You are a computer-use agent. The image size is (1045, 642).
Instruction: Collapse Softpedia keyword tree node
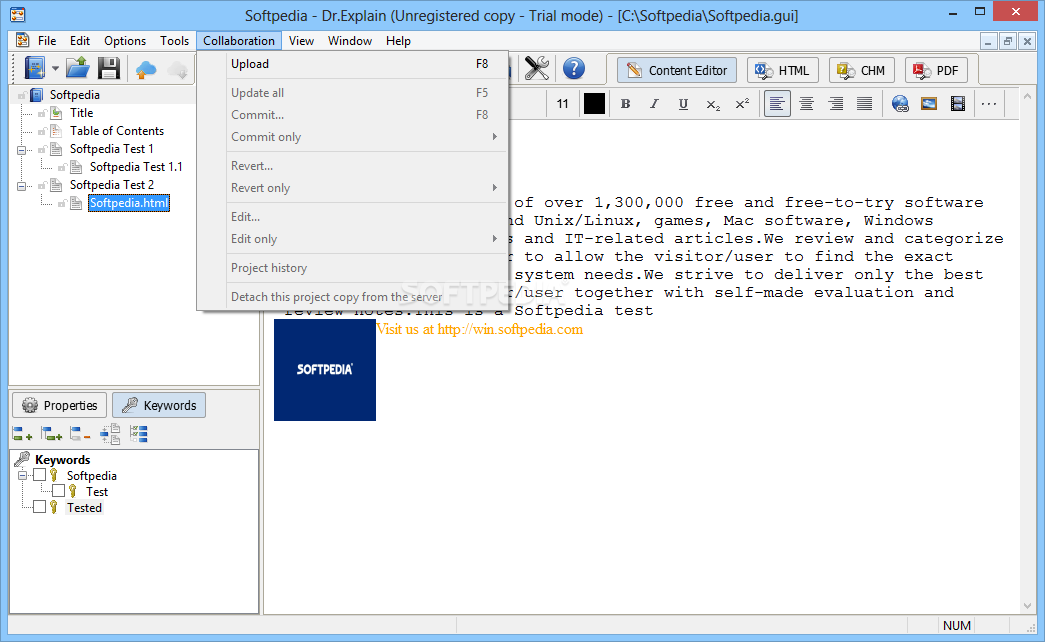(x=23, y=475)
